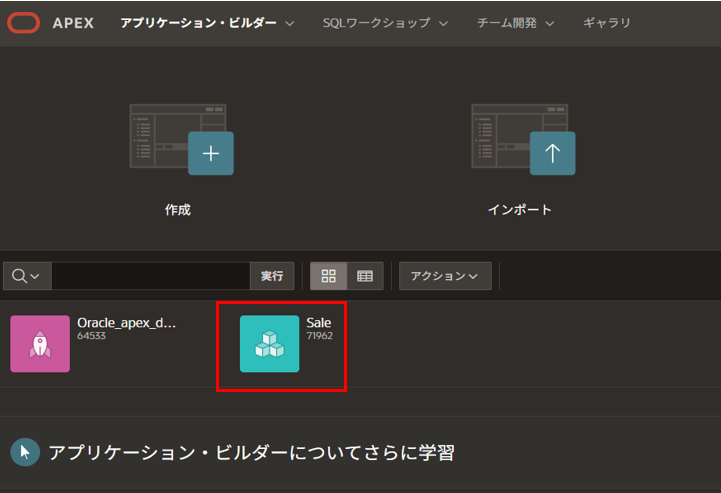
Task: Open the pink rocket Oracle_apex_d... app icon
Action: [x=40, y=344]
